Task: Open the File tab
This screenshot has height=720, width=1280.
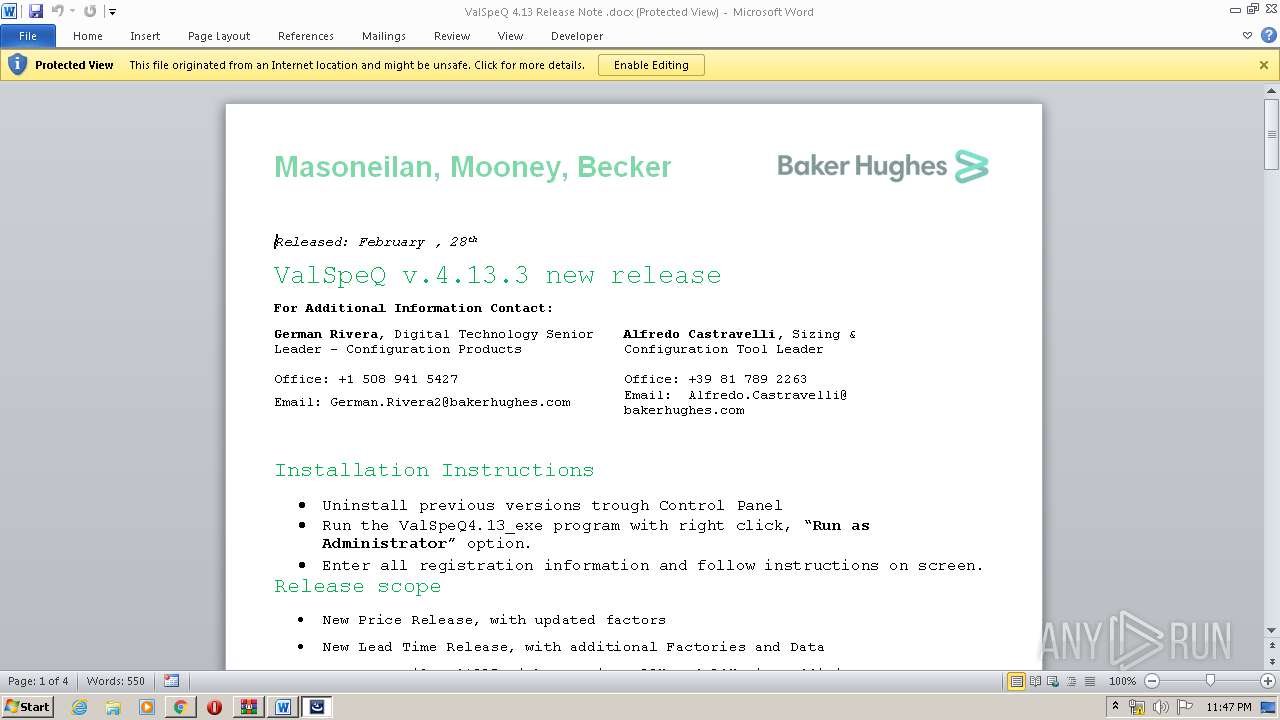Action: (28, 36)
